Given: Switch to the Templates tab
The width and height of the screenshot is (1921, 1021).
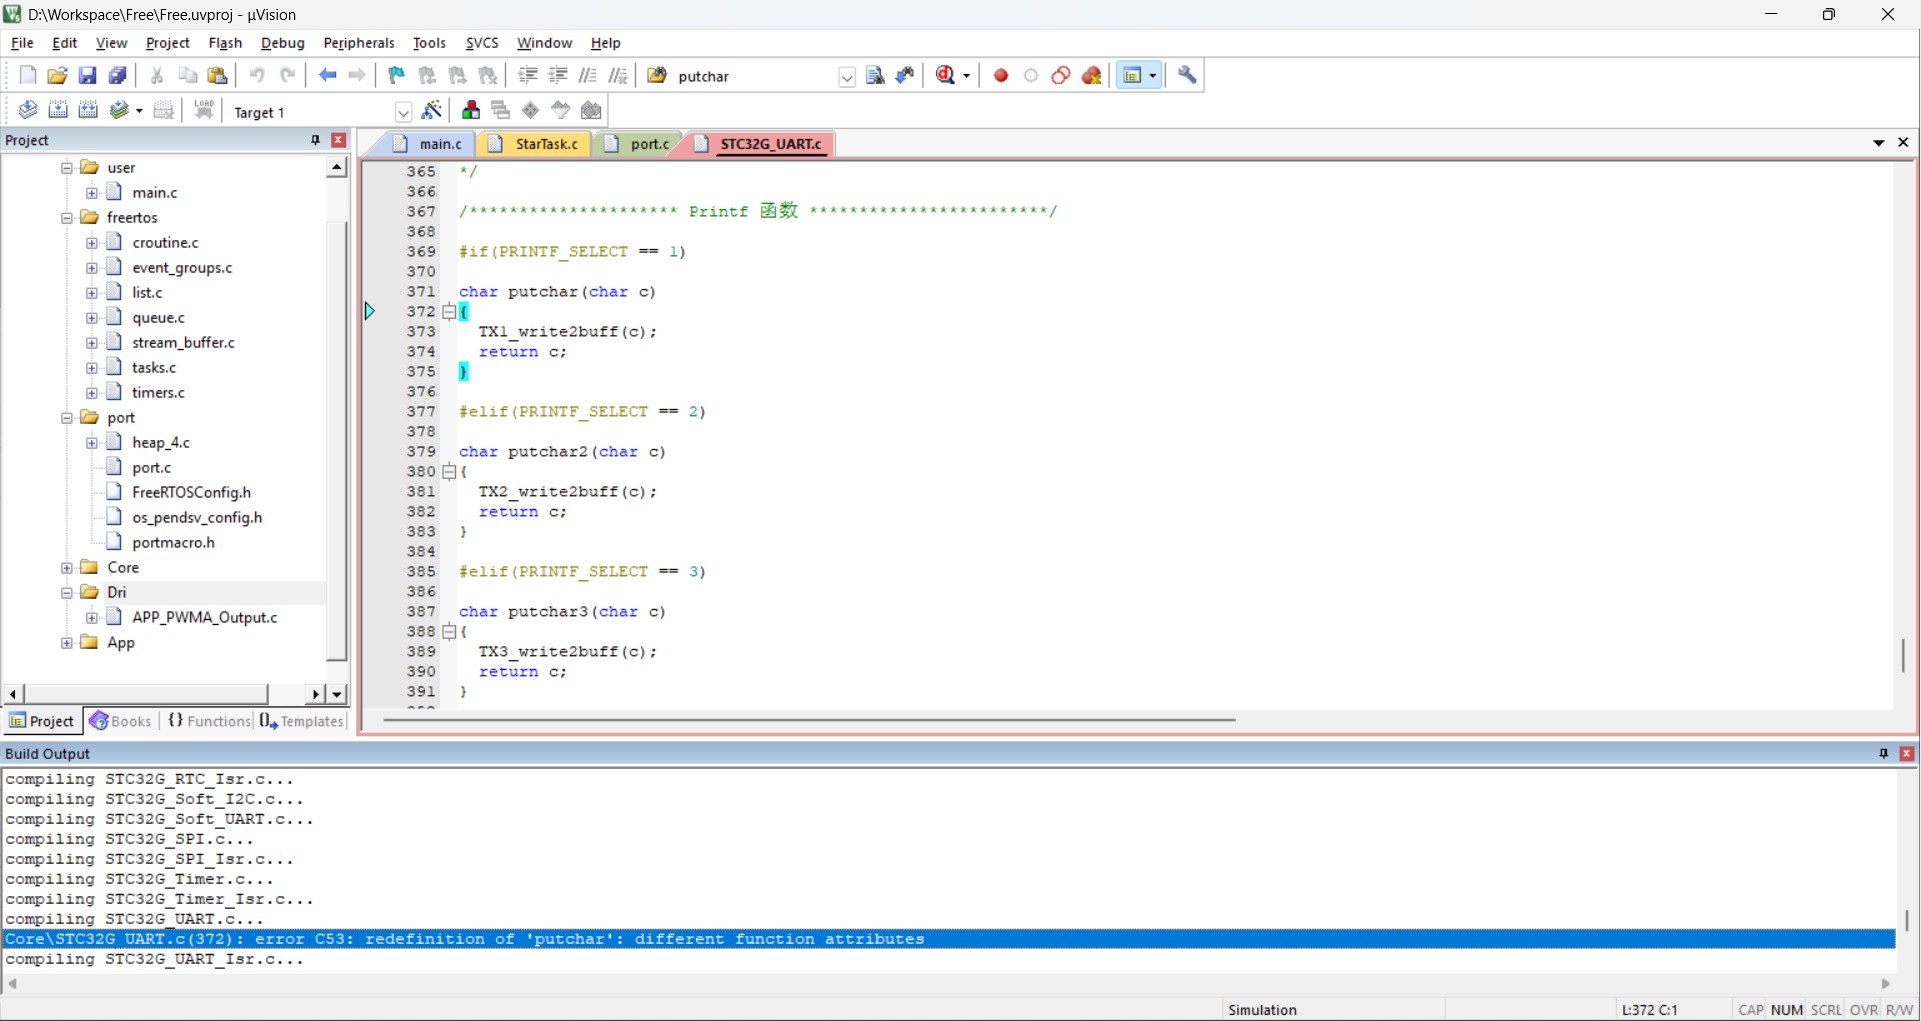Looking at the screenshot, I should click(302, 721).
